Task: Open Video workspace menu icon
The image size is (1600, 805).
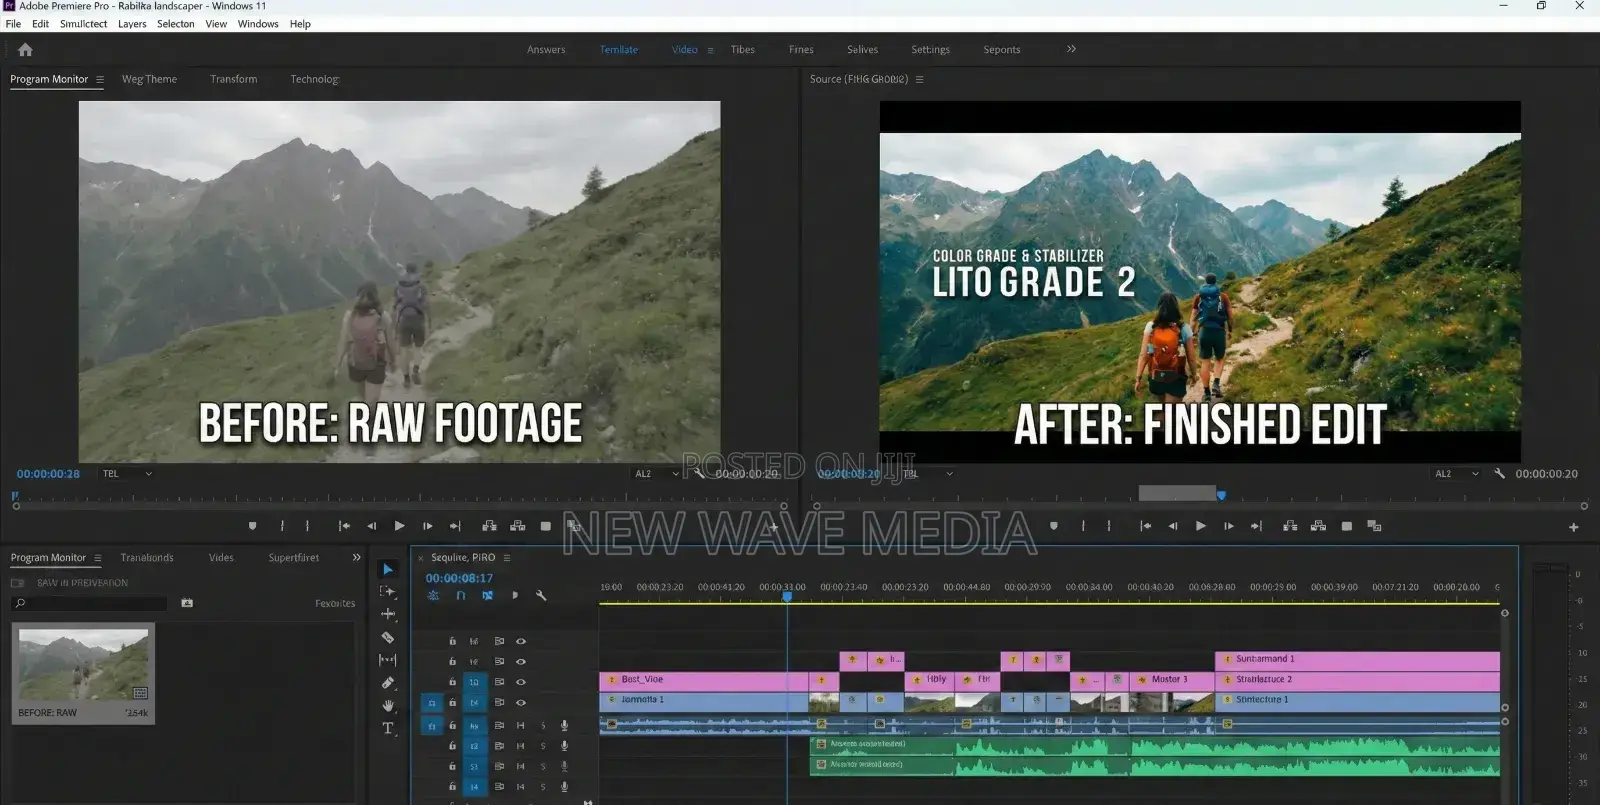Action: (710, 50)
